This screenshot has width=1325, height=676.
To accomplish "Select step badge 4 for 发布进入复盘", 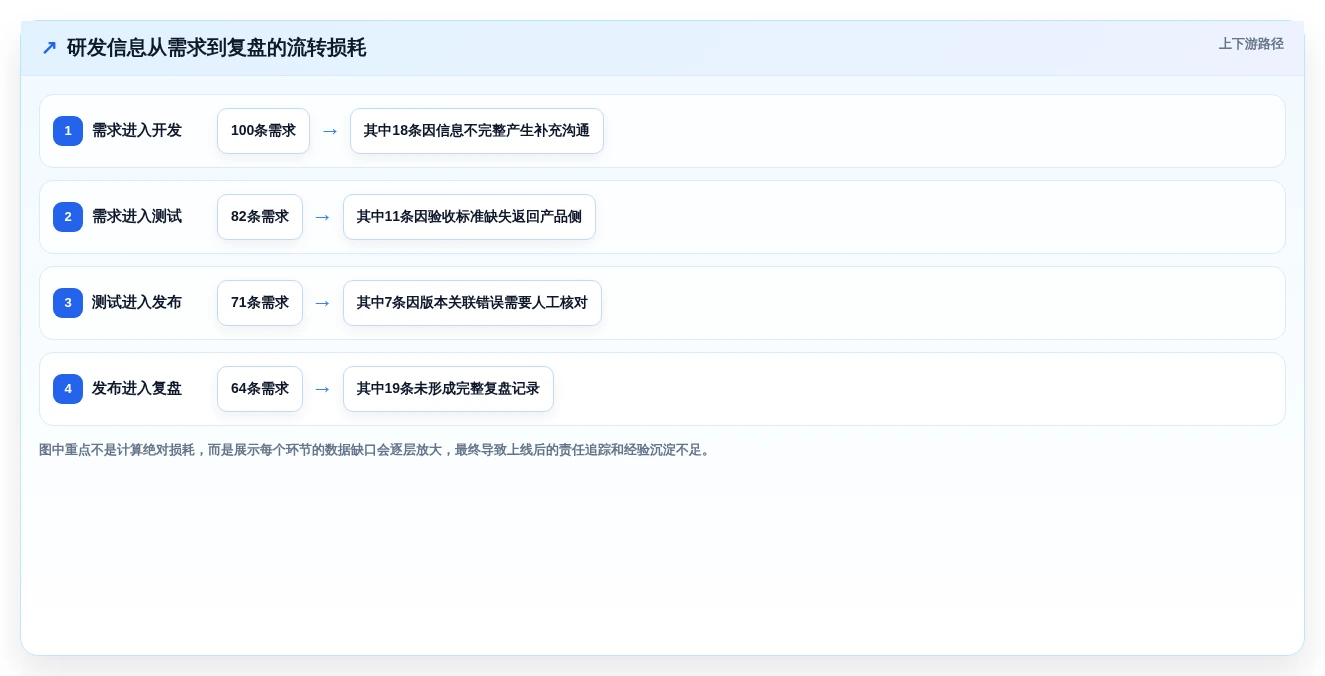I will (x=68, y=389).
